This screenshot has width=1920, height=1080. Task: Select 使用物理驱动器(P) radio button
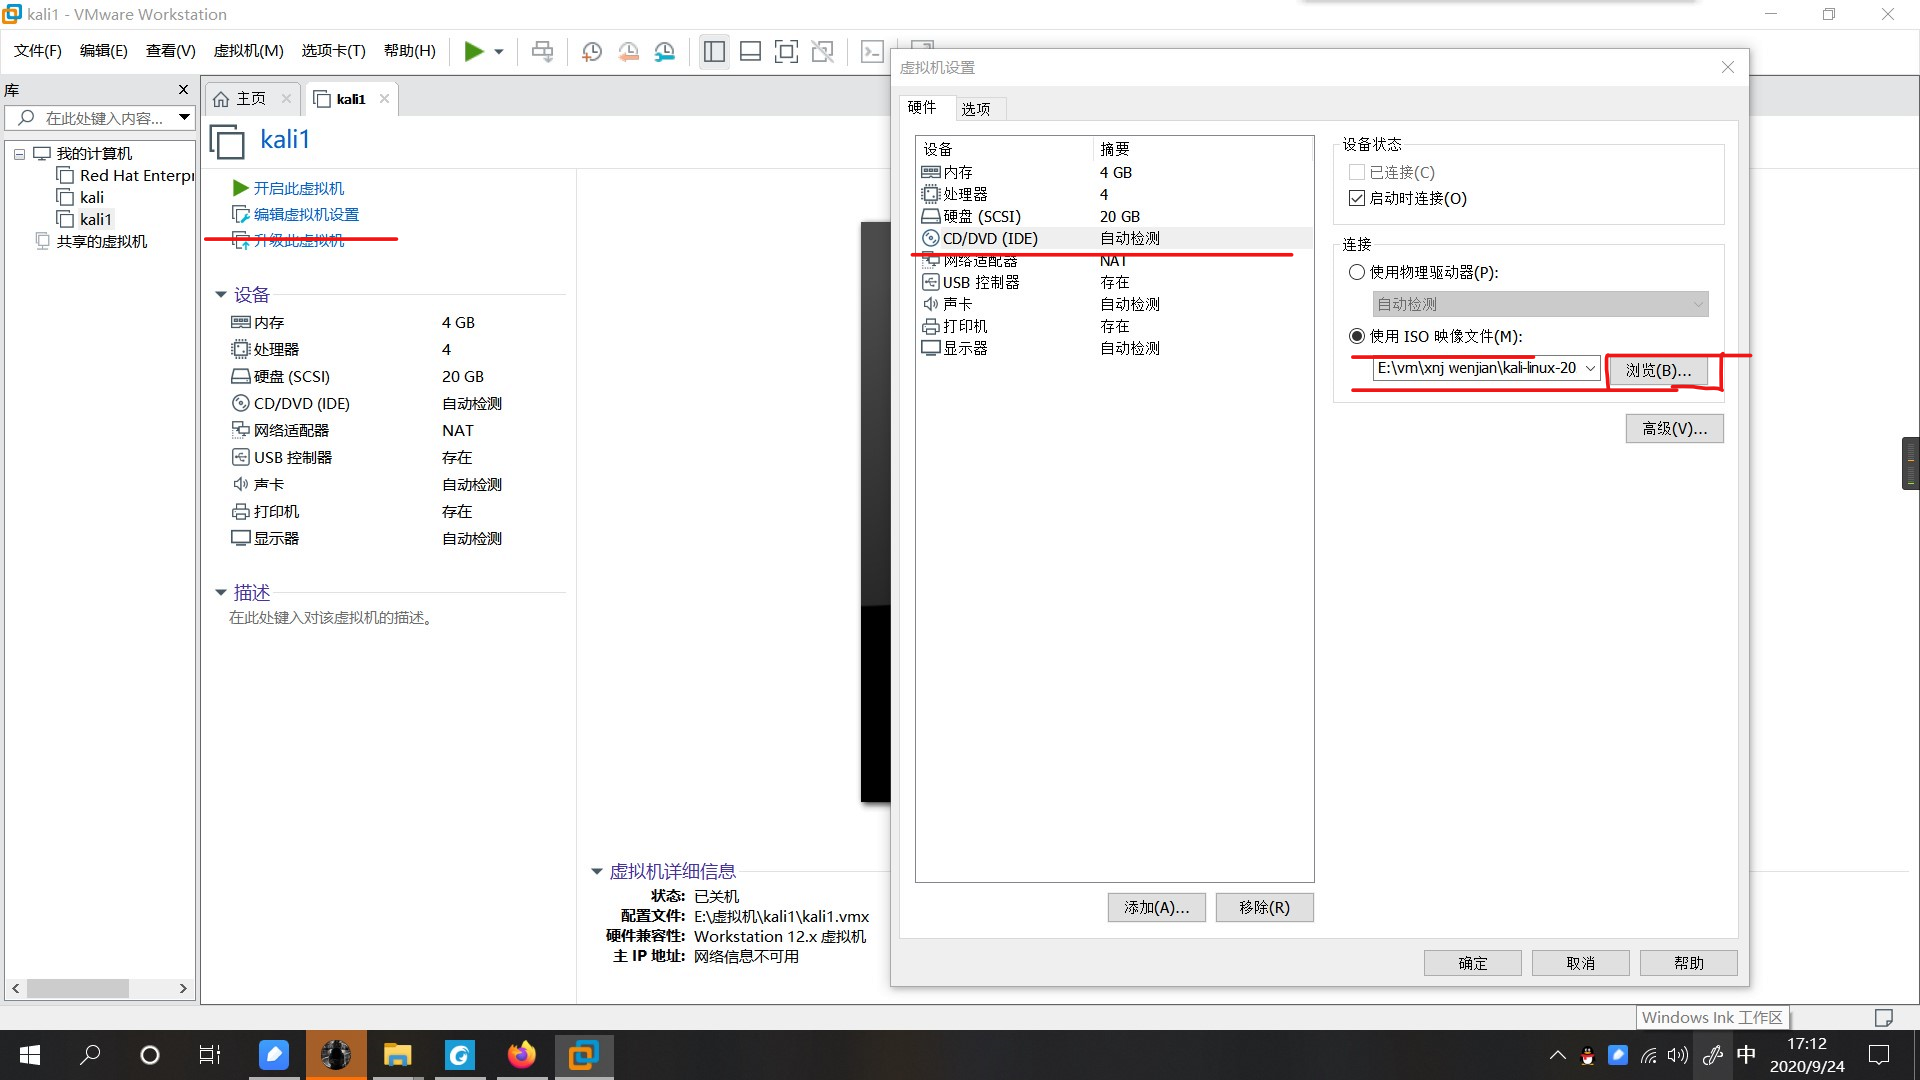point(1357,272)
